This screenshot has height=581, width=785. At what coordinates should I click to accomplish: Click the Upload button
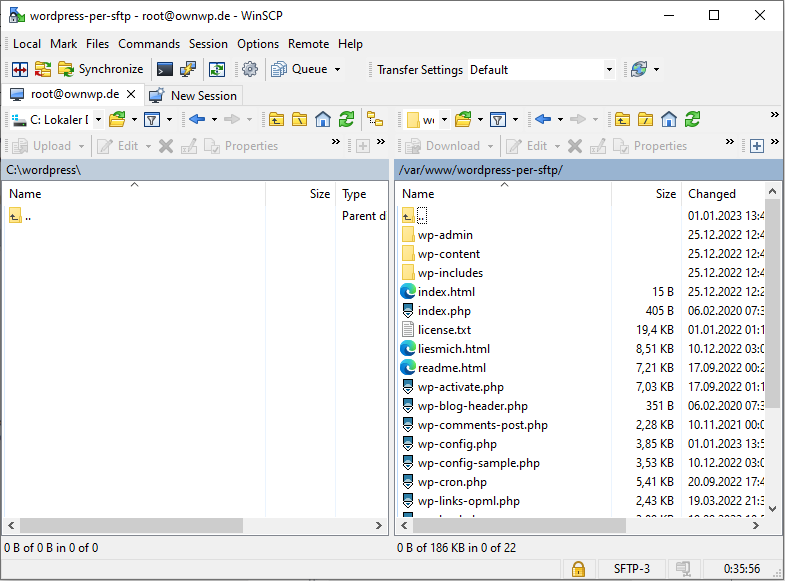coord(42,146)
